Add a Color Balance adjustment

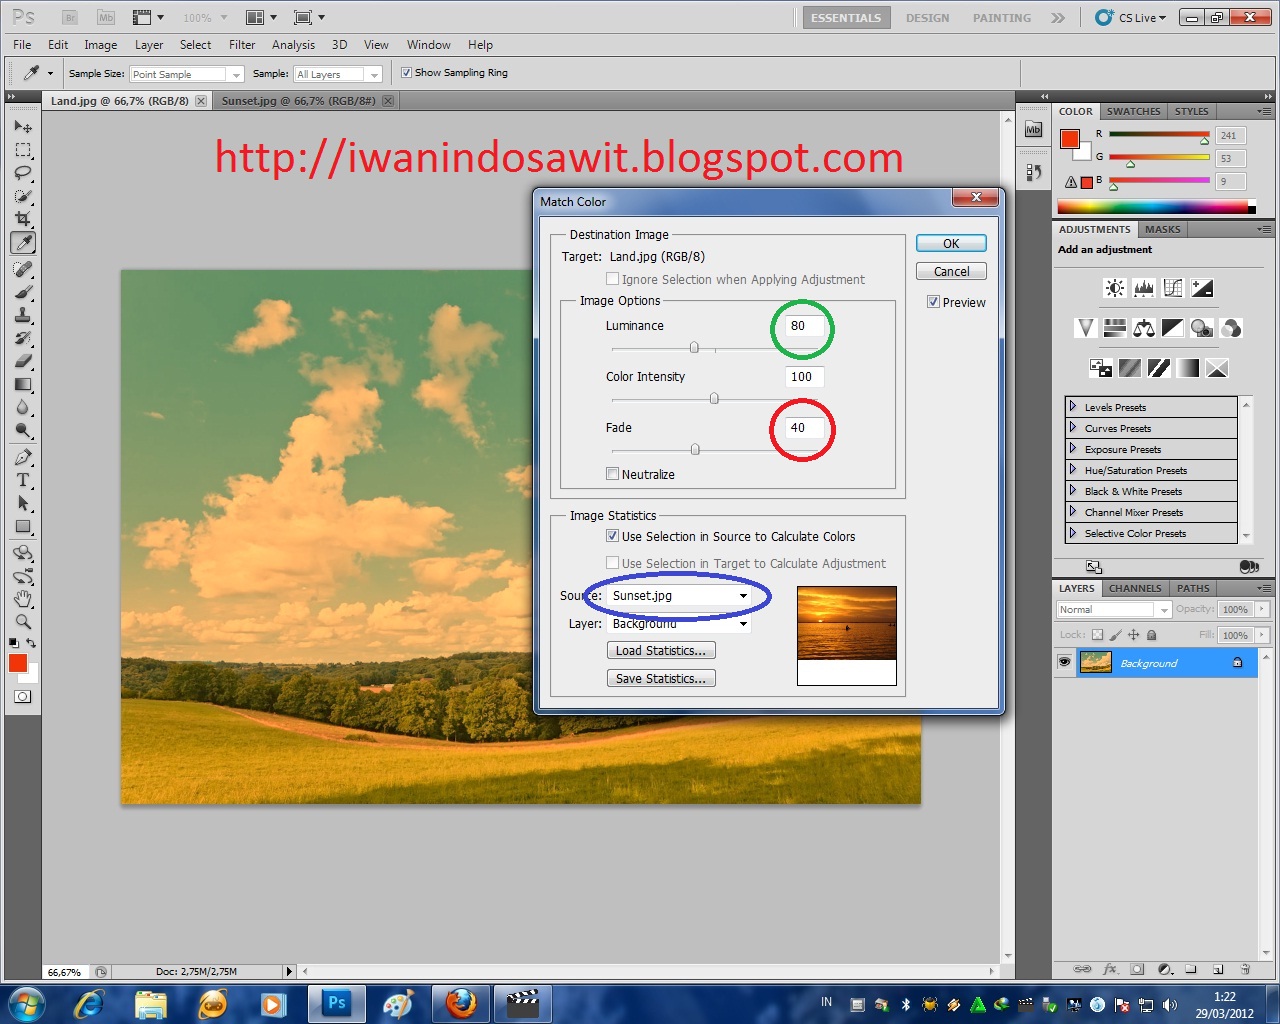tap(1144, 328)
